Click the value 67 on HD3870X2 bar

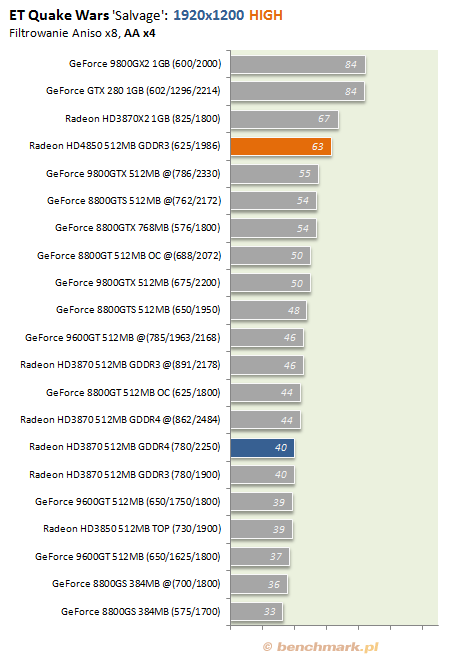[324, 119]
